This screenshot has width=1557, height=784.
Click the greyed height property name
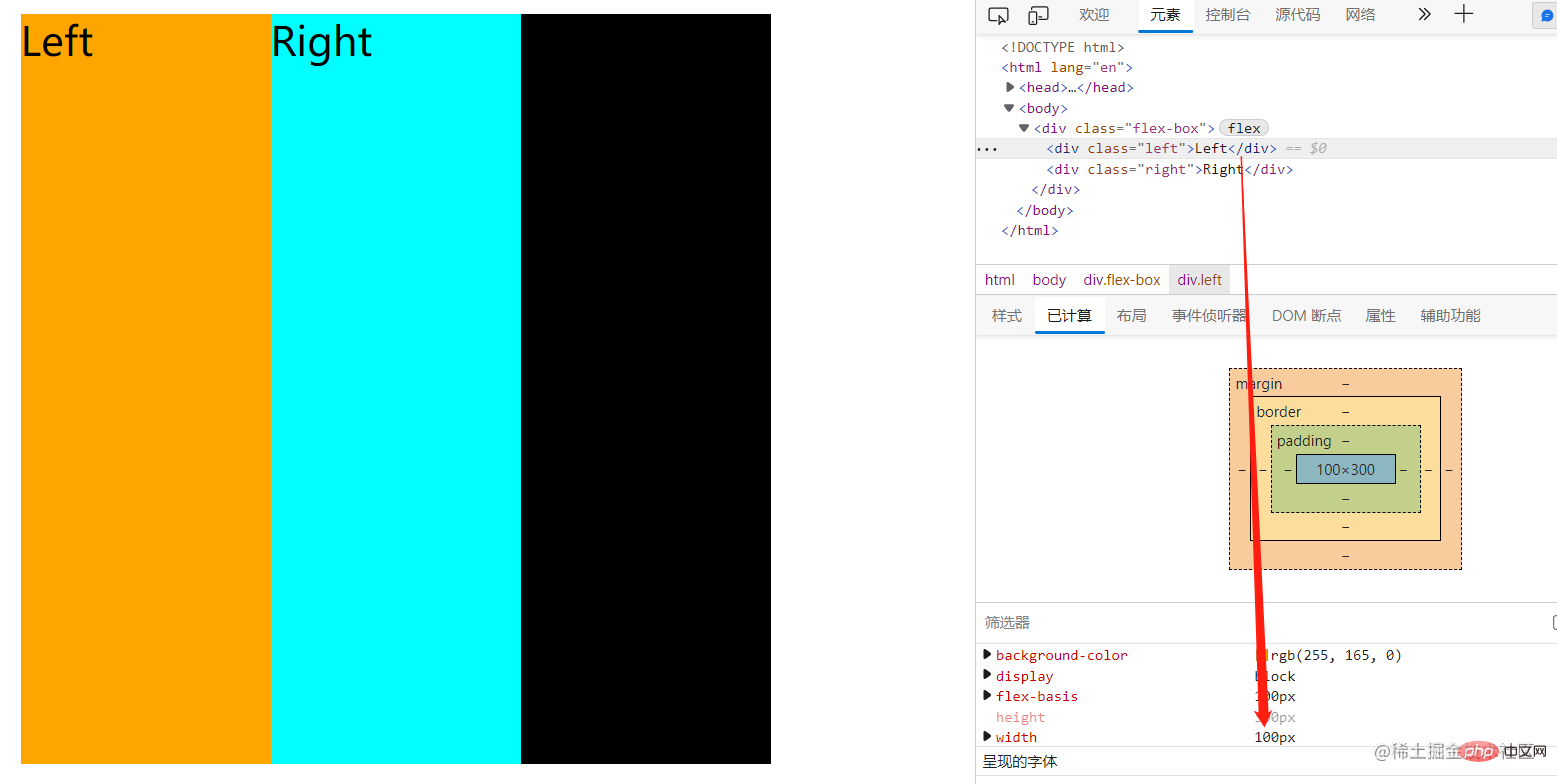pyautogui.click(x=1020, y=717)
